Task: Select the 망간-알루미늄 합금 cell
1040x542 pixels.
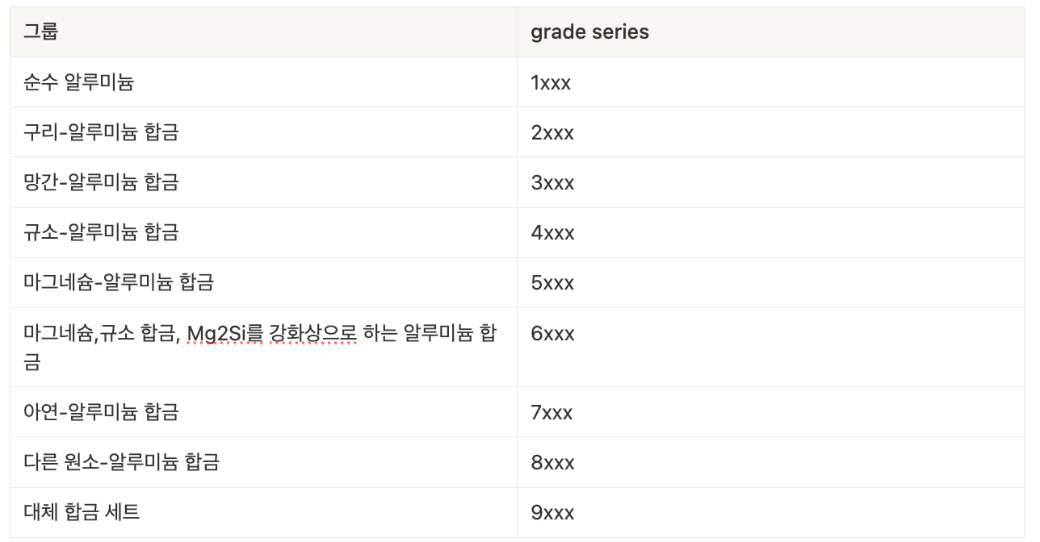Action: (x=263, y=182)
